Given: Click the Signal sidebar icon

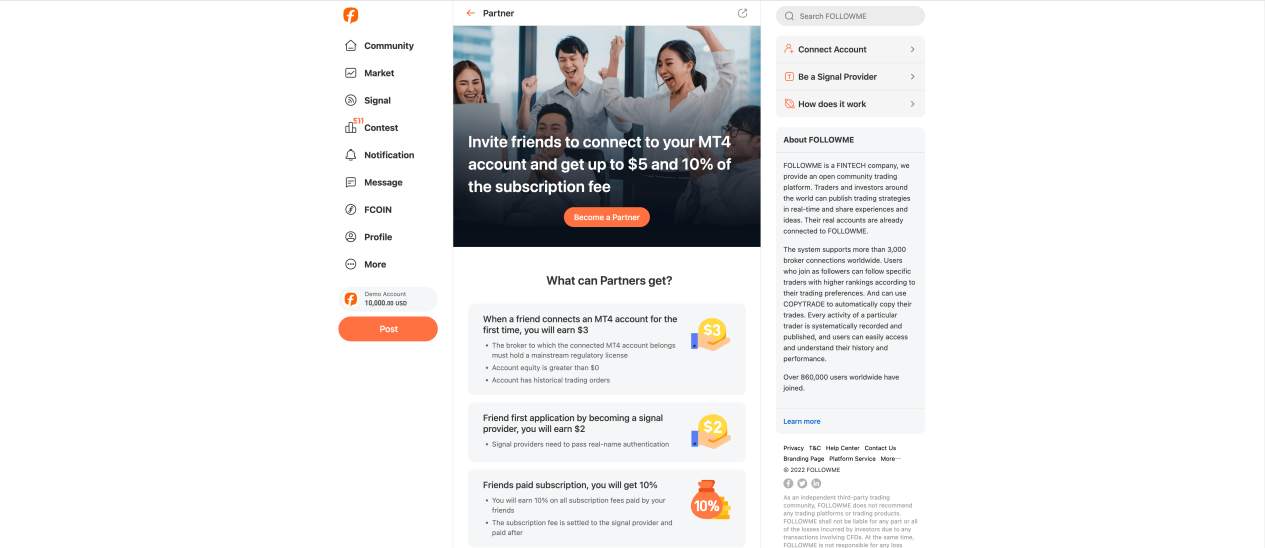Looking at the screenshot, I should point(351,100).
